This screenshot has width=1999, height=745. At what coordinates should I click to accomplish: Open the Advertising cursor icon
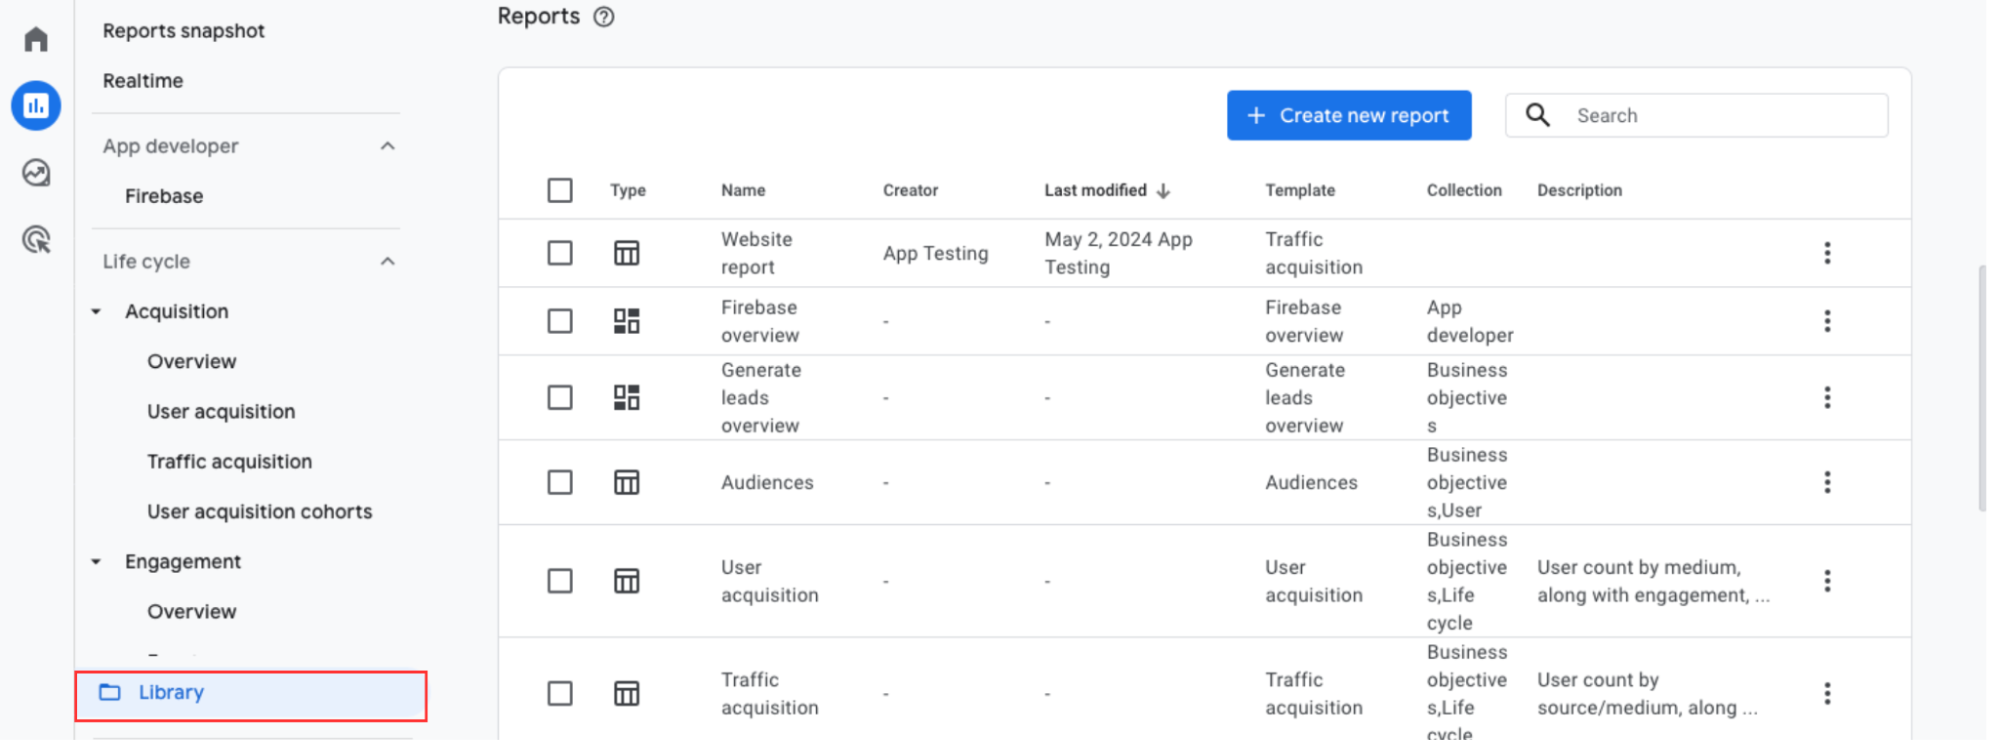click(x=36, y=240)
